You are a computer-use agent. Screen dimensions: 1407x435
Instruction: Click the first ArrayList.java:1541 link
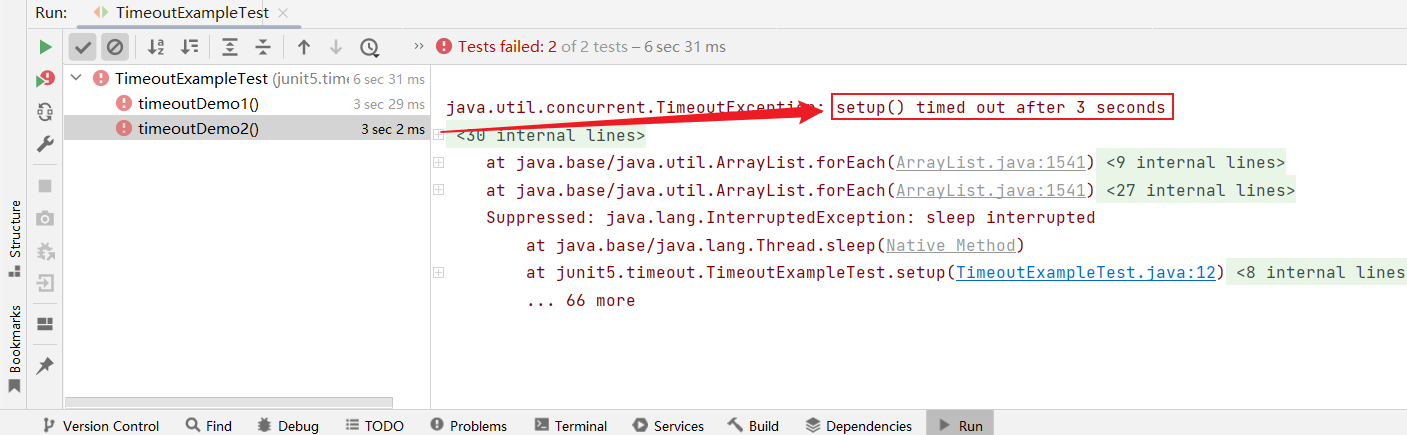pos(990,163)
